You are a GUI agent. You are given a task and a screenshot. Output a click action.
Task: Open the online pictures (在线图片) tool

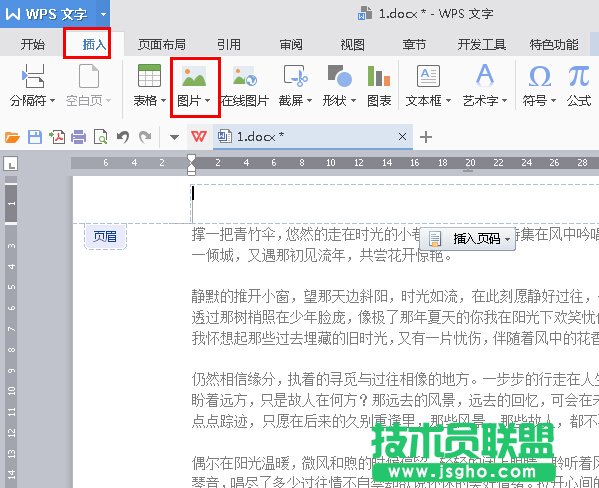[x=244, y=76]
